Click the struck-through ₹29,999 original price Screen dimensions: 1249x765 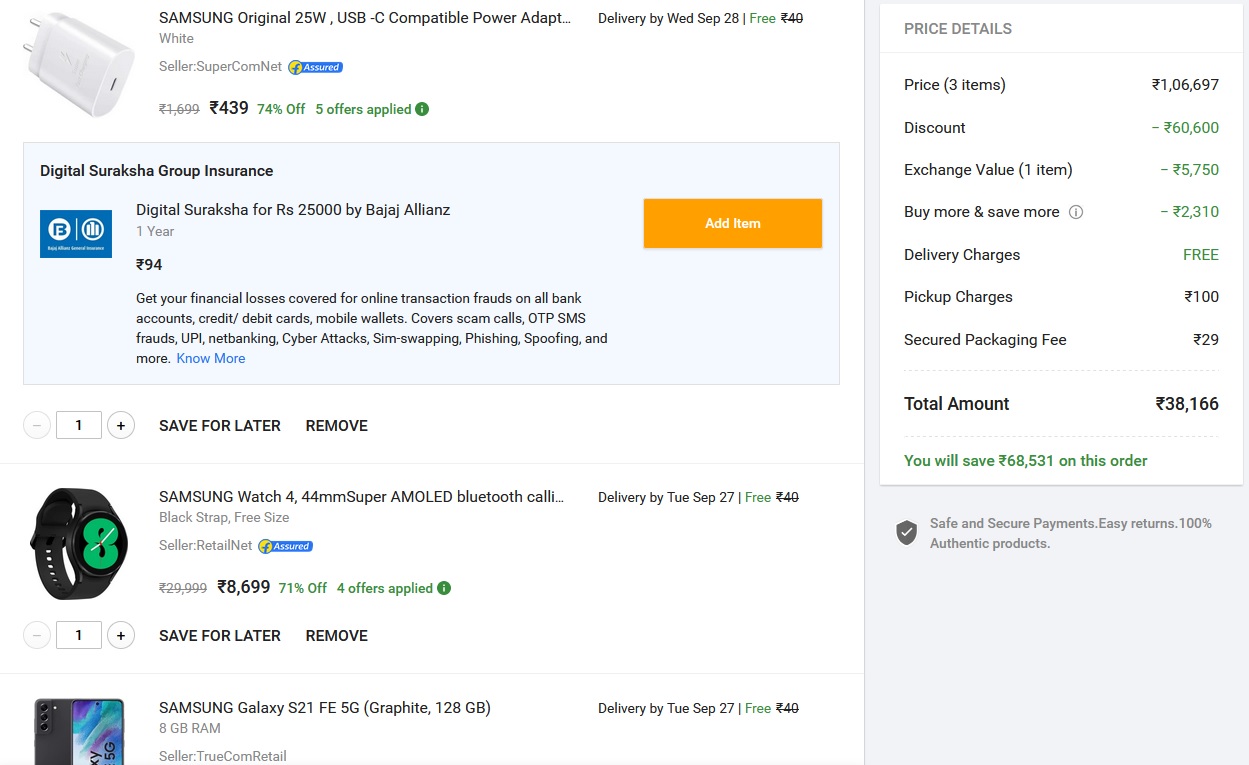[x=183, y=588]
